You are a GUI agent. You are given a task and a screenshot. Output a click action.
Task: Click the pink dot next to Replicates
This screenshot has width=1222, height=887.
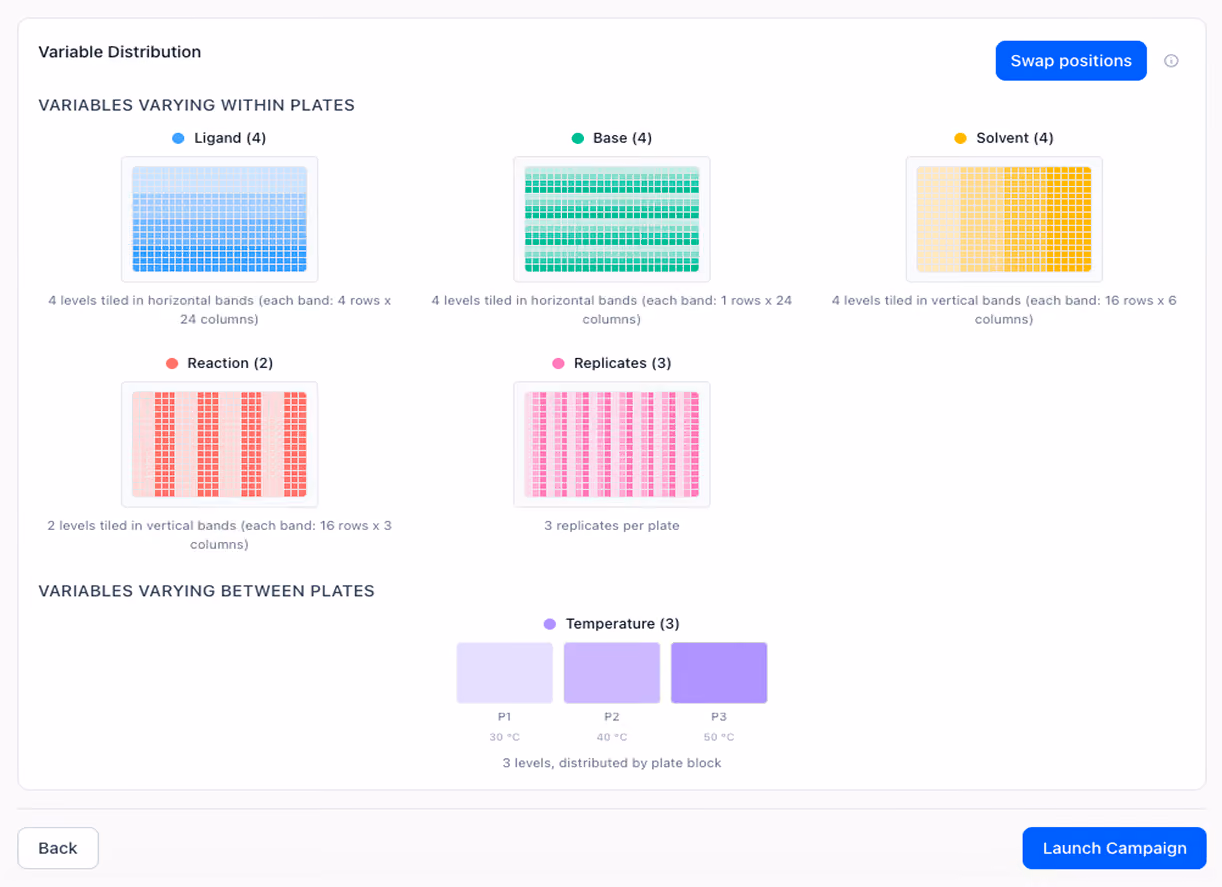(x=558, y=364)
